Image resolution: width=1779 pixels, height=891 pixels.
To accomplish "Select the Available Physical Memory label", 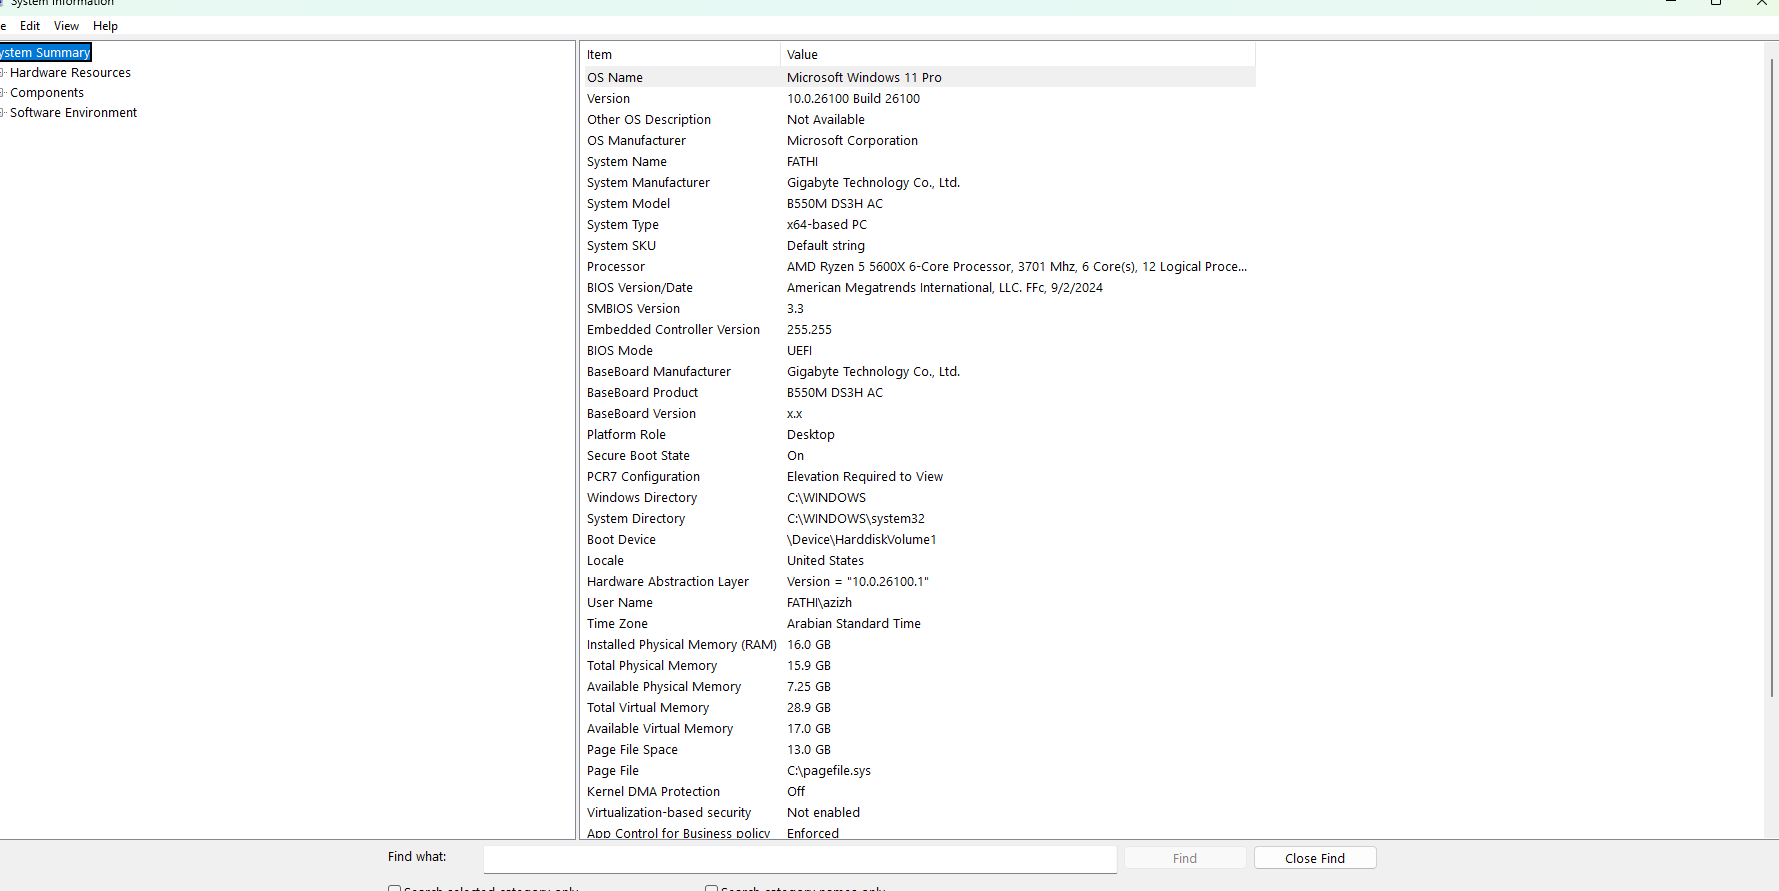I will tap(664, 687).
